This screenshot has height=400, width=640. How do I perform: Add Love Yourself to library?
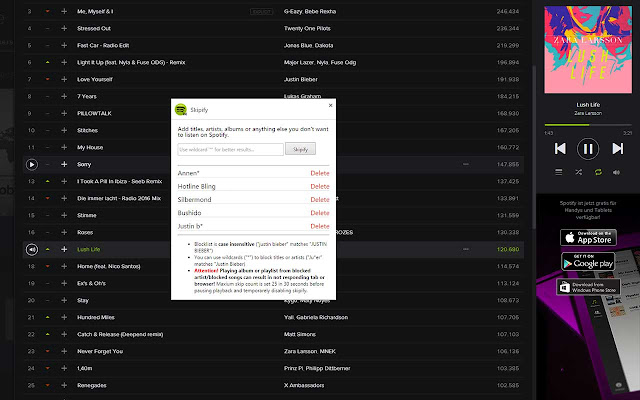point(64,79)
